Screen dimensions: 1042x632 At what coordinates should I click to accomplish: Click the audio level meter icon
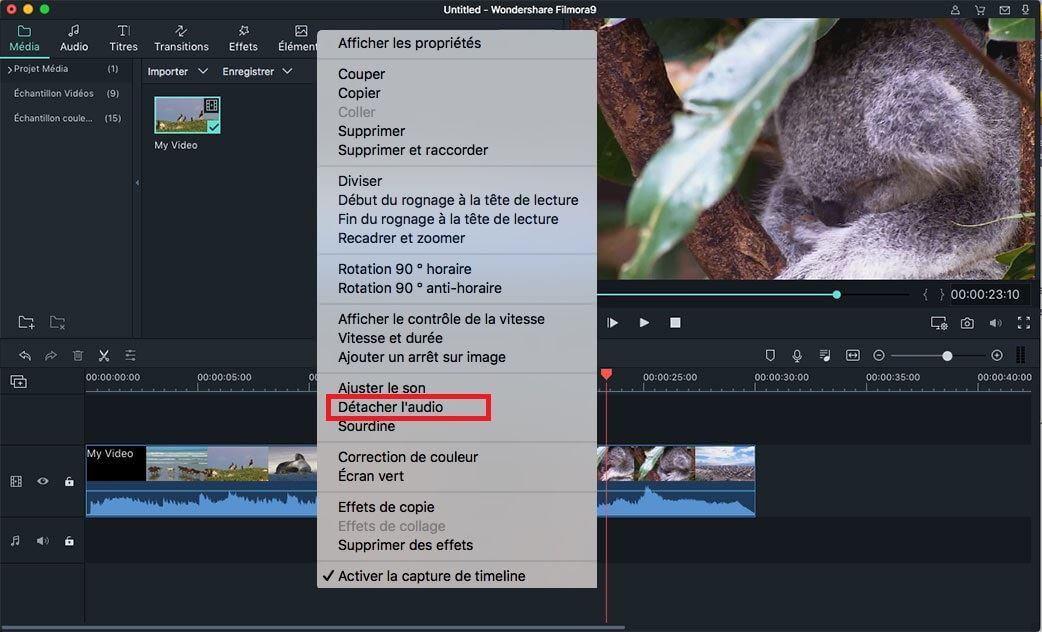pyautogui.click(x=1021, y=355)
